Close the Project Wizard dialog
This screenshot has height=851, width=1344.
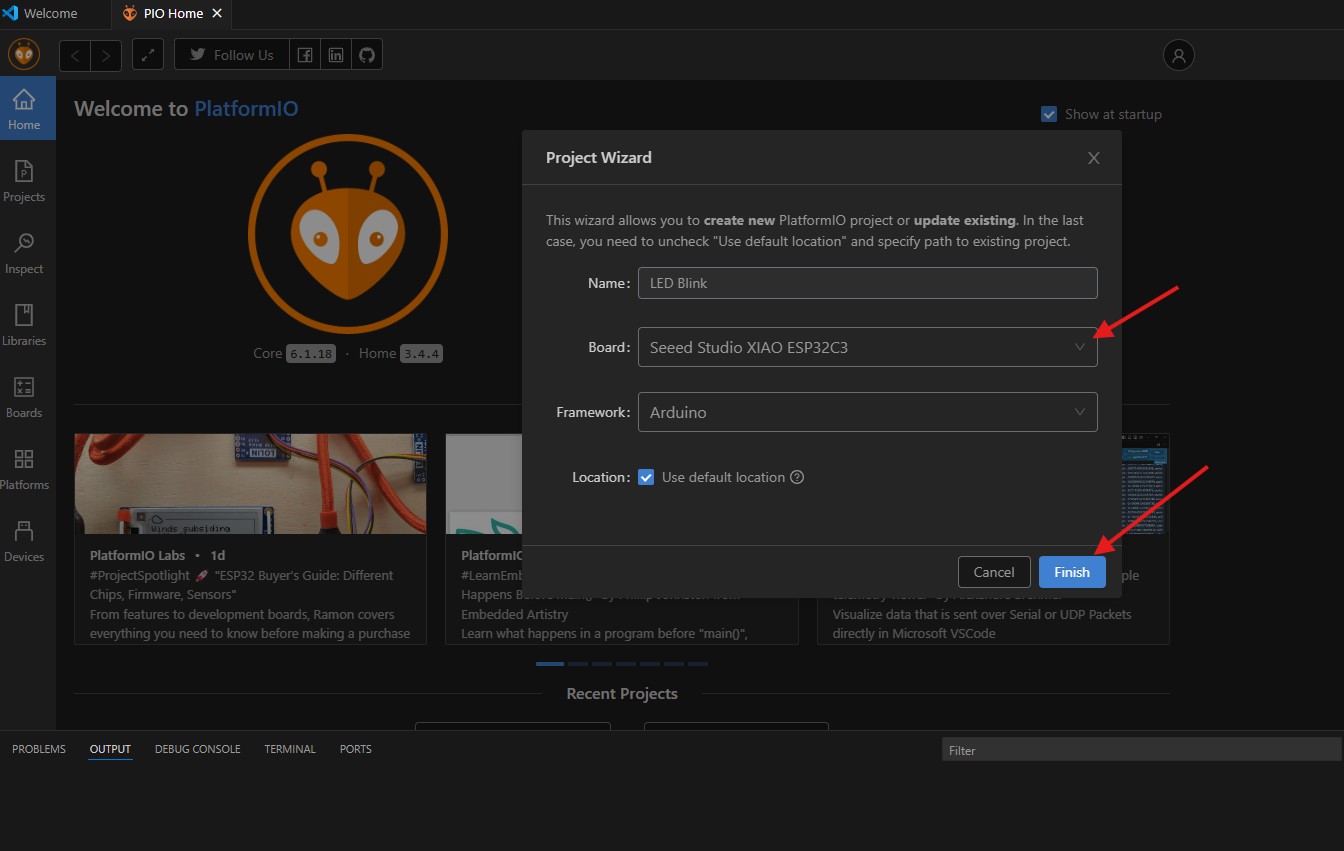point(1094,158)
